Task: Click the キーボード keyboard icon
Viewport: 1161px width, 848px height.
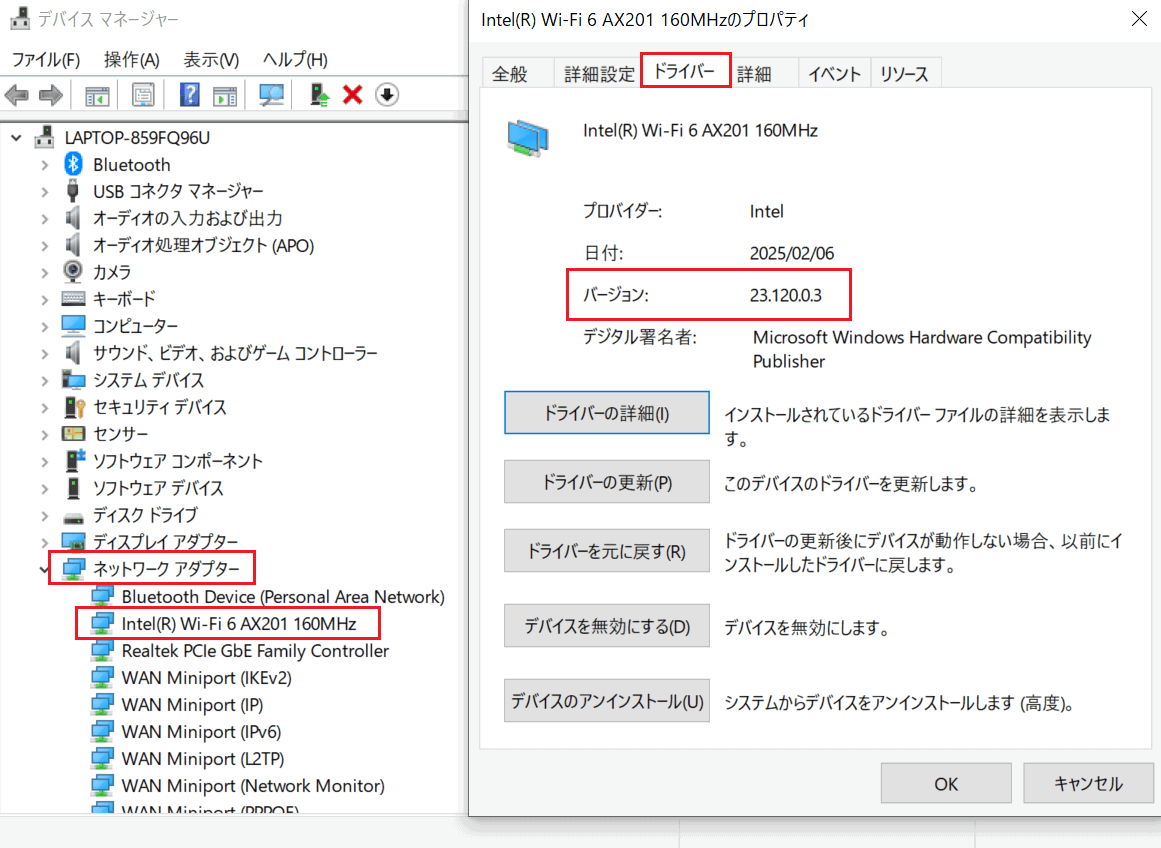Action: tap(73, 298)
